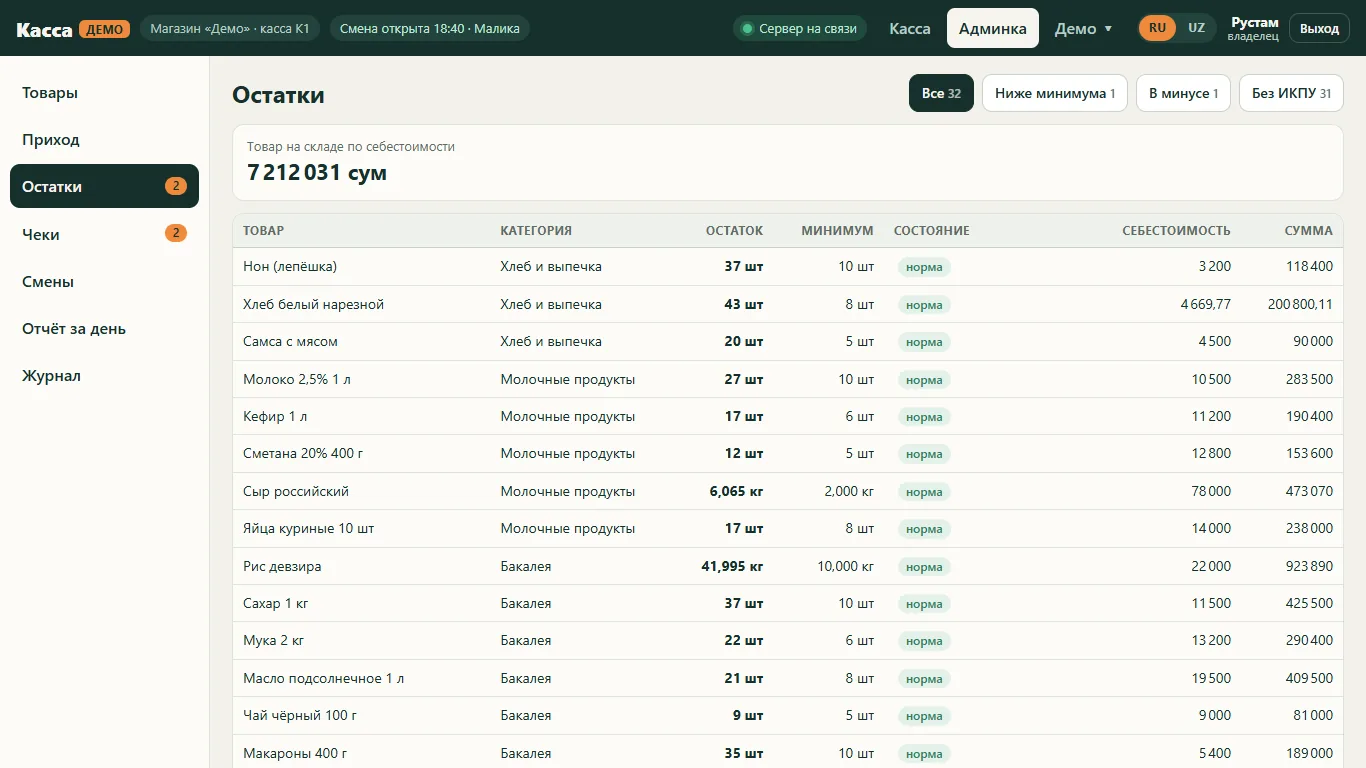Open the Демо dropdown menu
Screen dimensions: 1366x768
click(1083, 29)
